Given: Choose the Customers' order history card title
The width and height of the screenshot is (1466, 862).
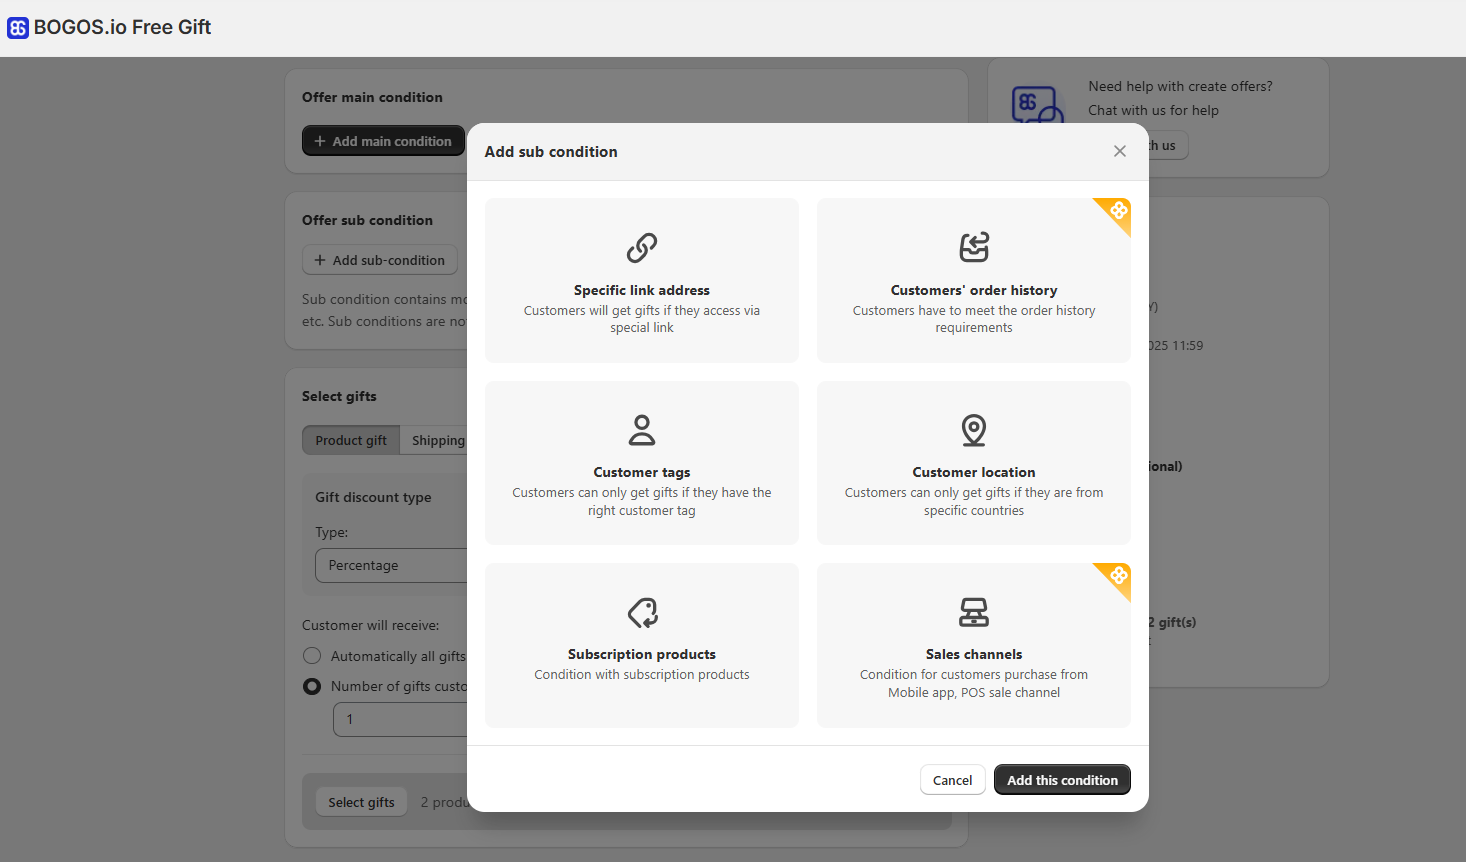Looking at the screenshot, I should point(974,290).
